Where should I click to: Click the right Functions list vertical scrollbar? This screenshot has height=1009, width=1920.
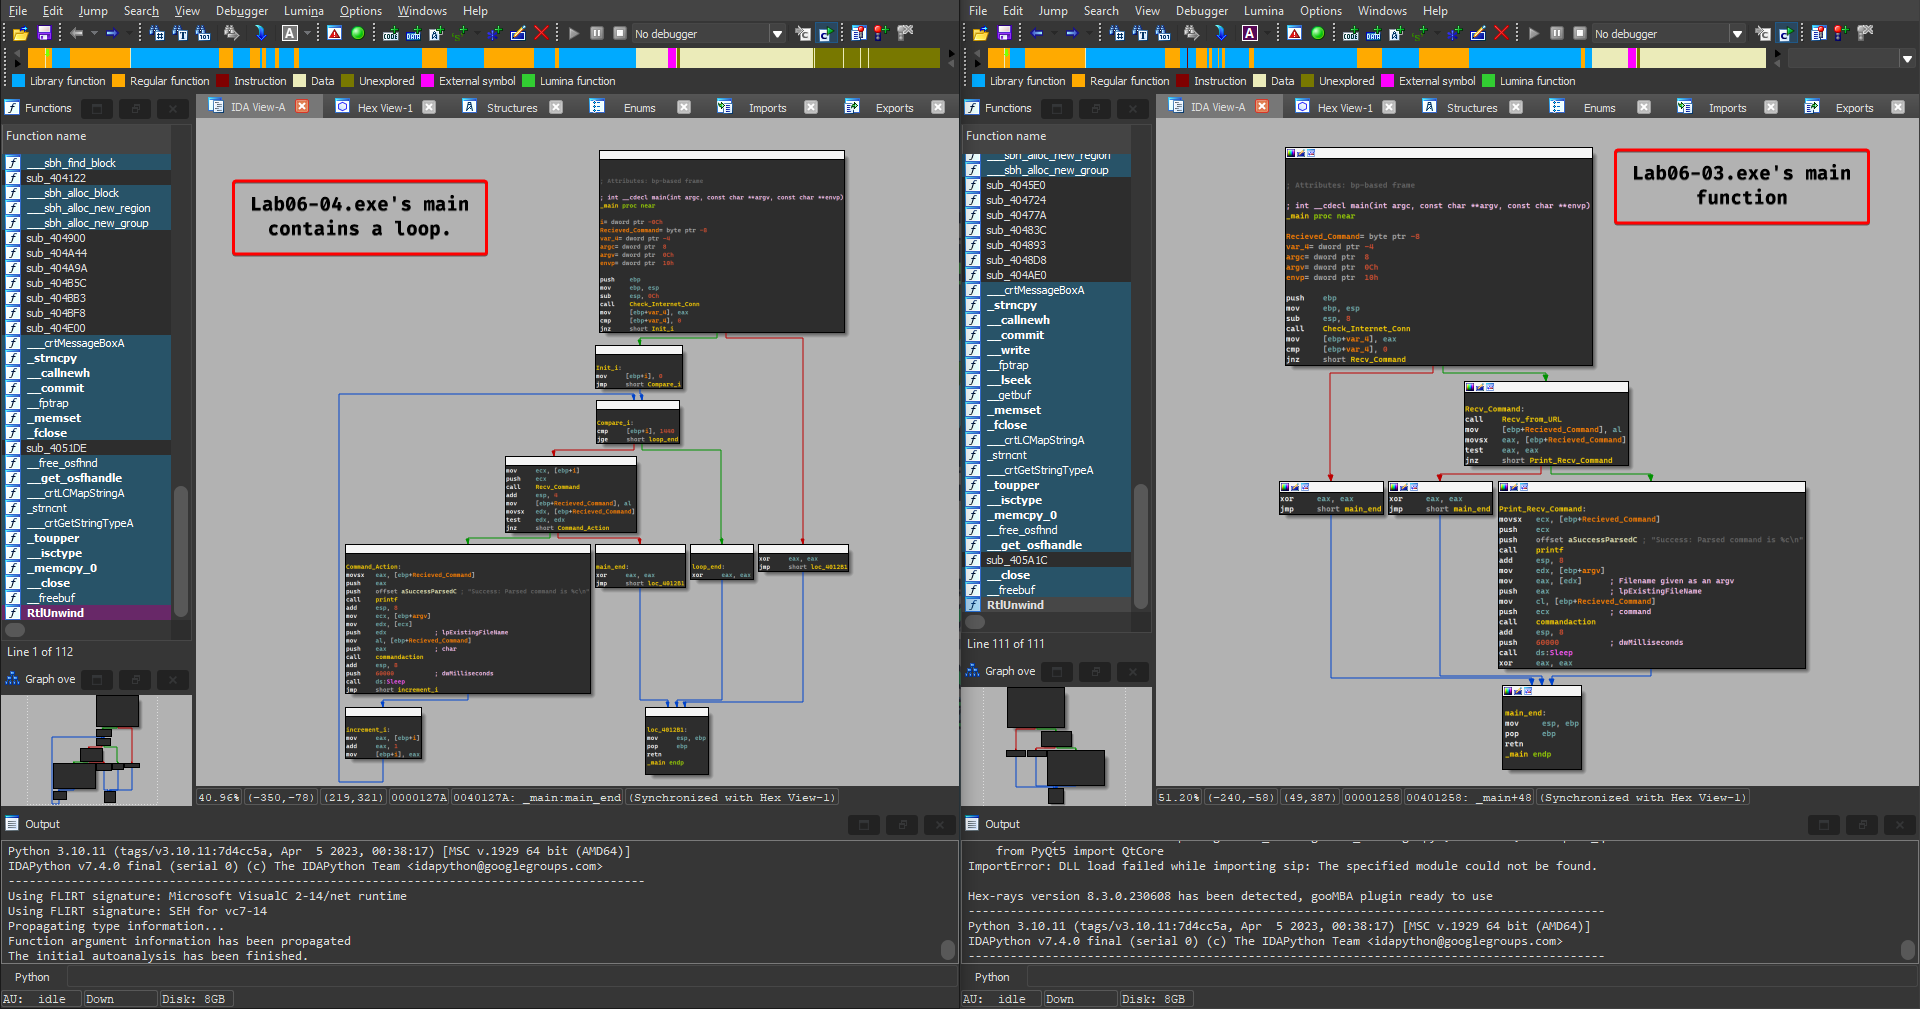(x=1140, y=545)
